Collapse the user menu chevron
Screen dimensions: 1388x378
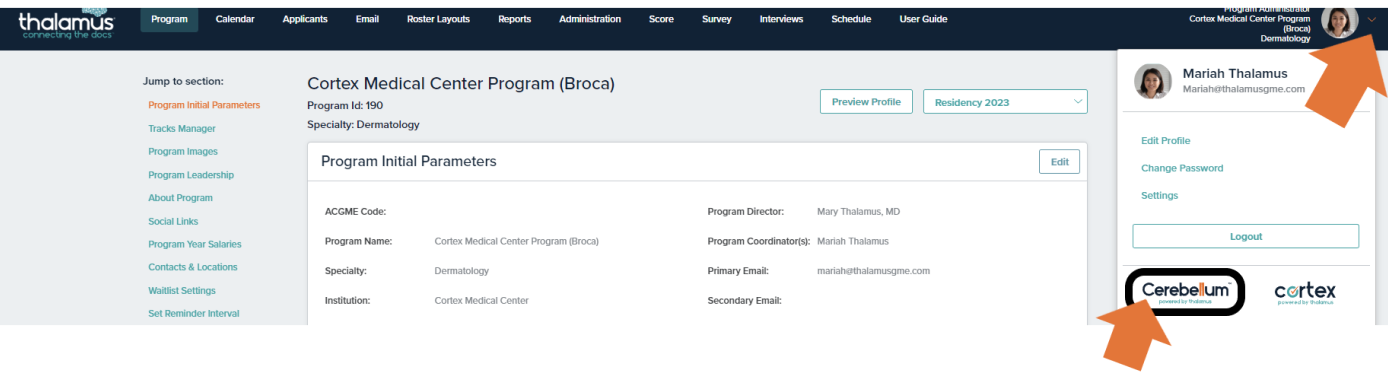1371,21
